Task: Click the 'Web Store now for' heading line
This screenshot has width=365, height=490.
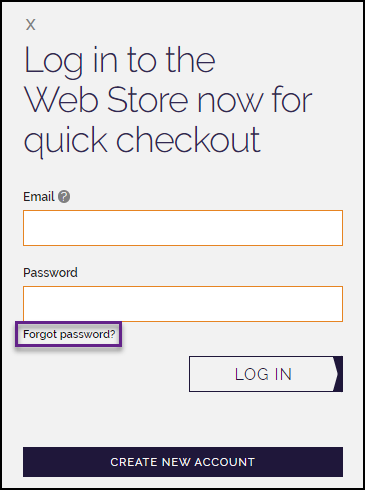Action: click(x=168, y=100)
